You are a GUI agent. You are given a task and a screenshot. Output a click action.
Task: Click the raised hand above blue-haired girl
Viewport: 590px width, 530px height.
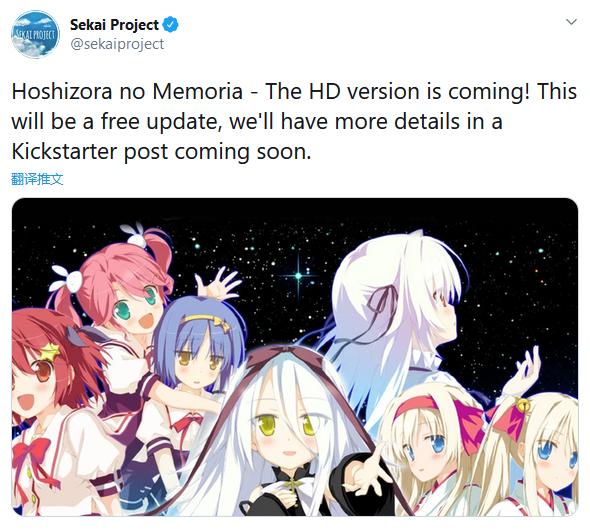click(218, 283)
